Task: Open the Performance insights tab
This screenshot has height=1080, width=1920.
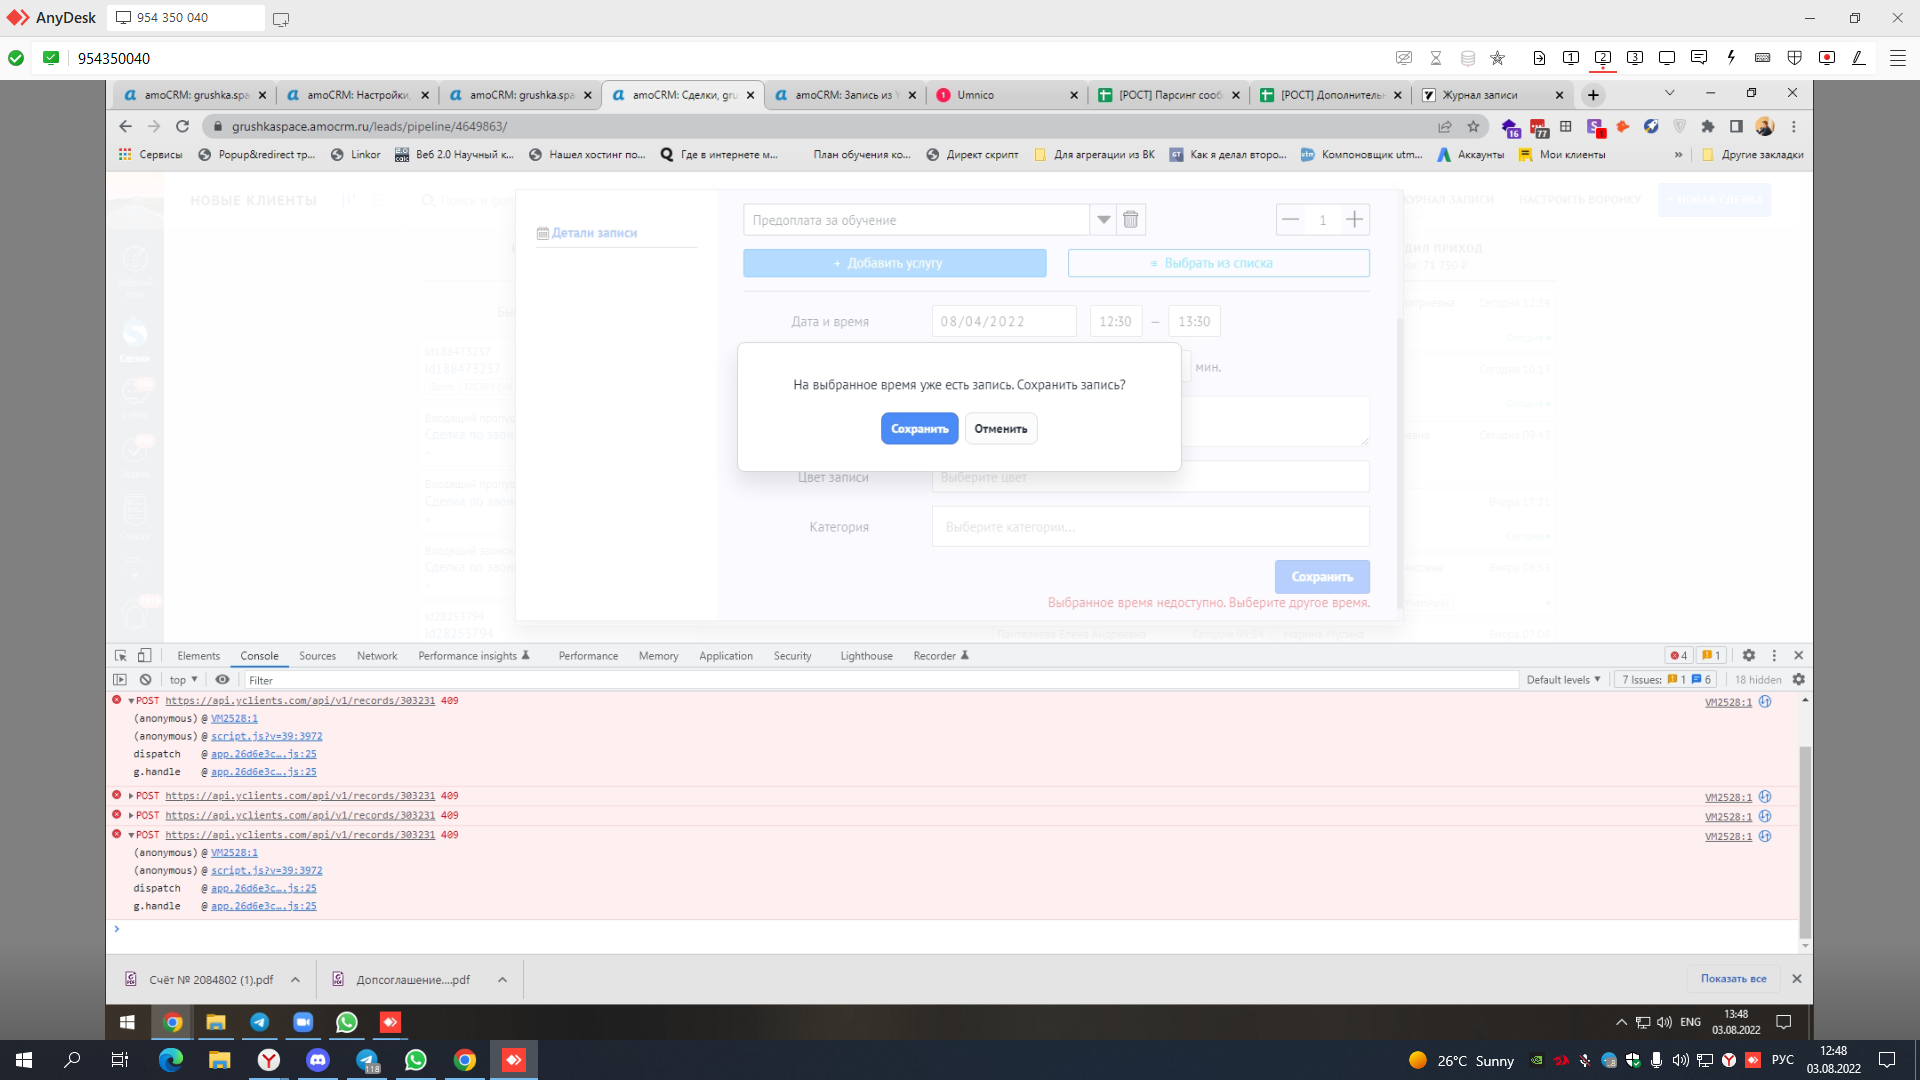Action: pyautogui.click(x=474, y=656)
